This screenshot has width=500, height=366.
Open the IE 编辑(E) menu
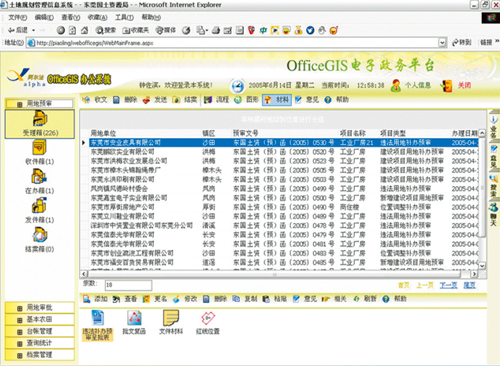[44, 17]
